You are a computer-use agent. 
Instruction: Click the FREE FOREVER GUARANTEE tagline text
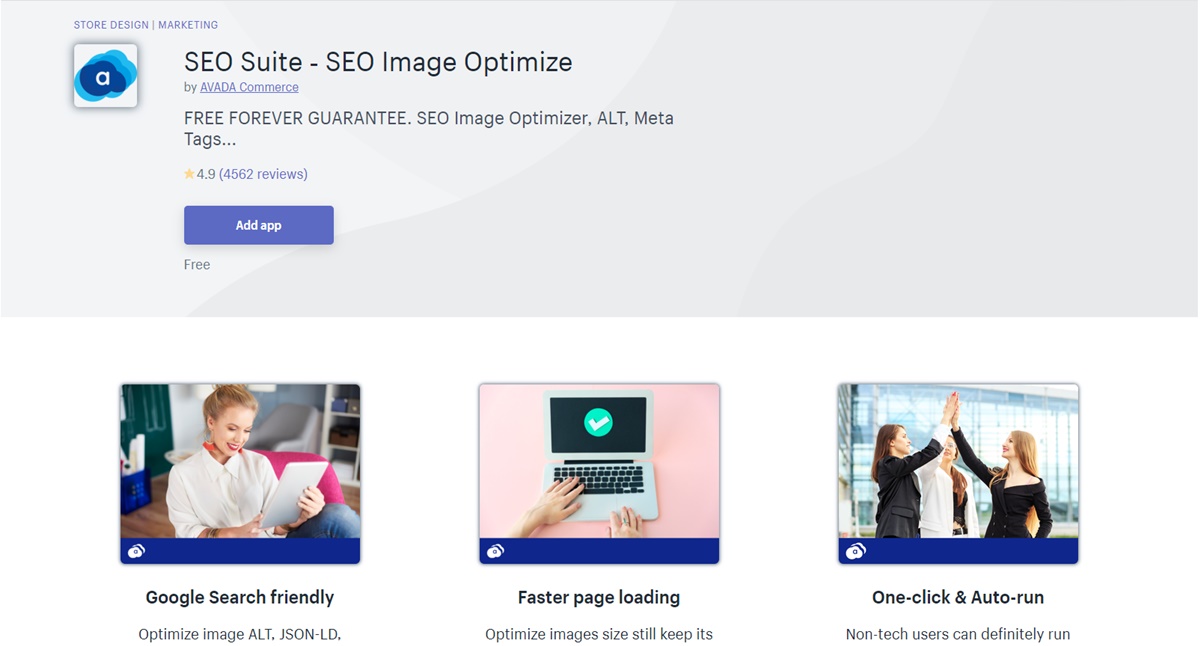429,129
